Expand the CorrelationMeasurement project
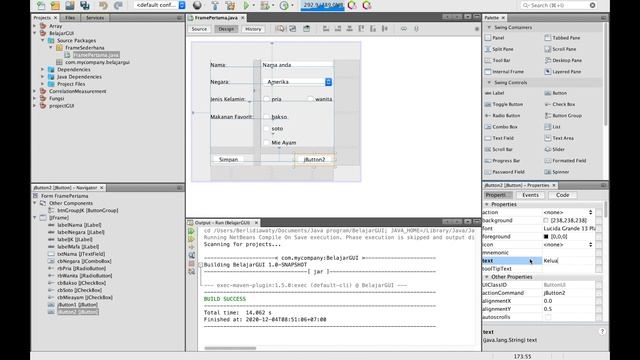640x360 pixels. [x=35, y=91]
